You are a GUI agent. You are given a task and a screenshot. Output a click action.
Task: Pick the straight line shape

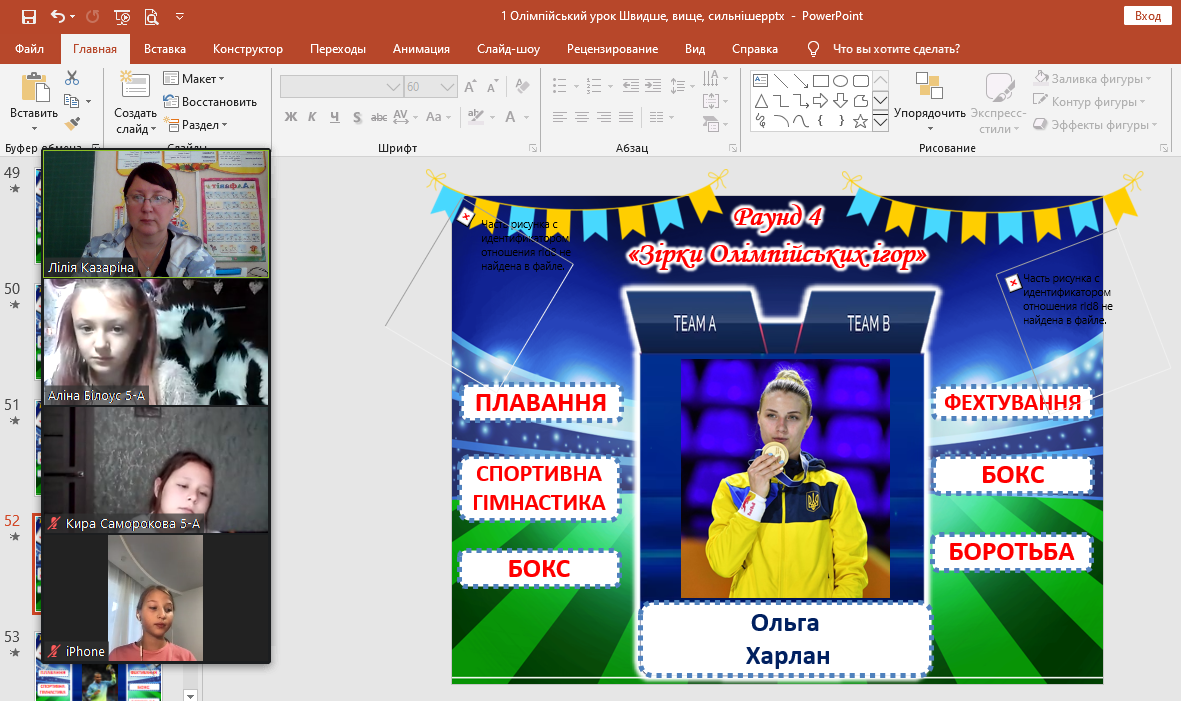tap(781, 81)
